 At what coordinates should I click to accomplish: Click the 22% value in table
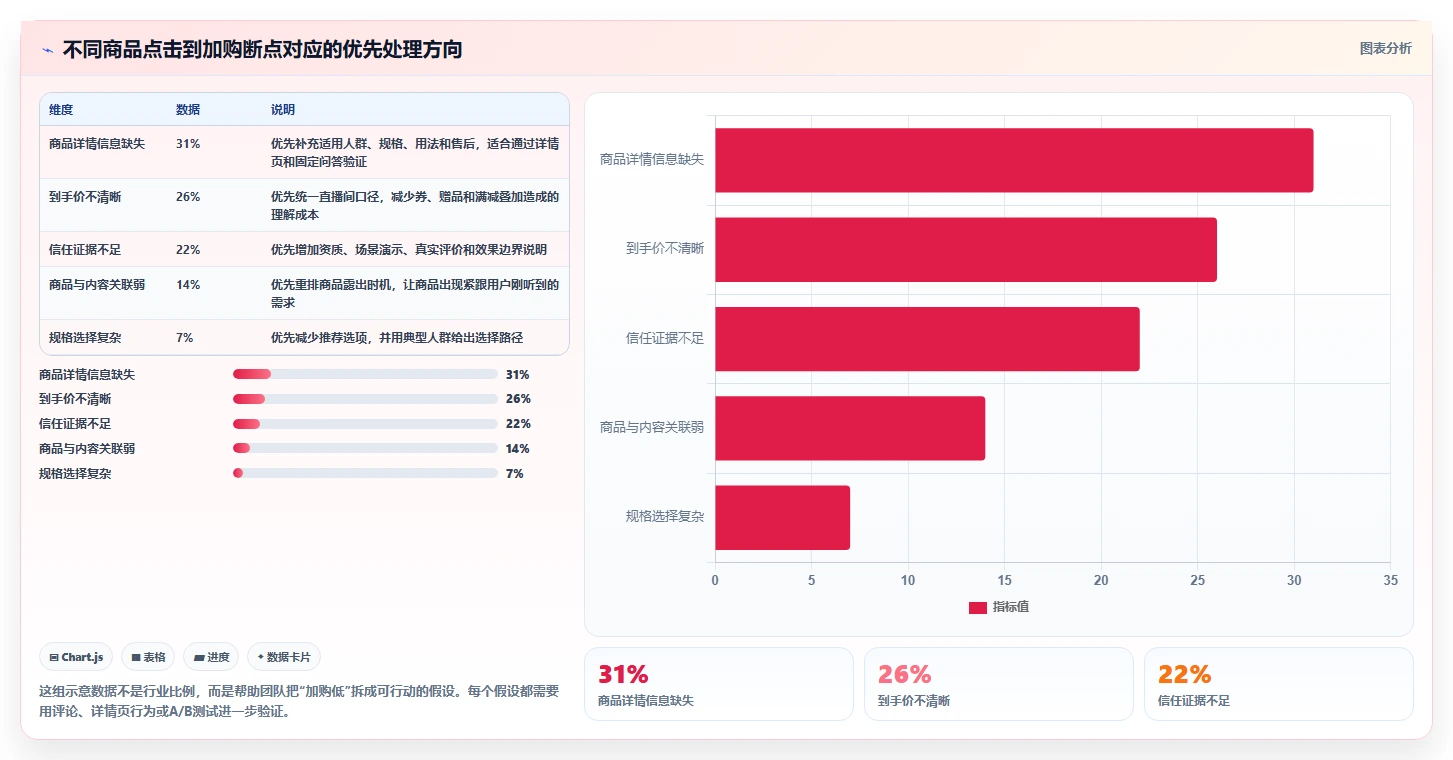tap(188, 250)
